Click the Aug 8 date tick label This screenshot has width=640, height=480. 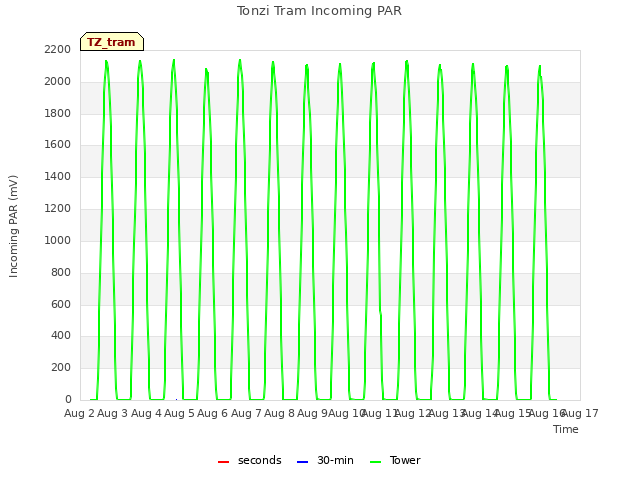click(279, 413)
